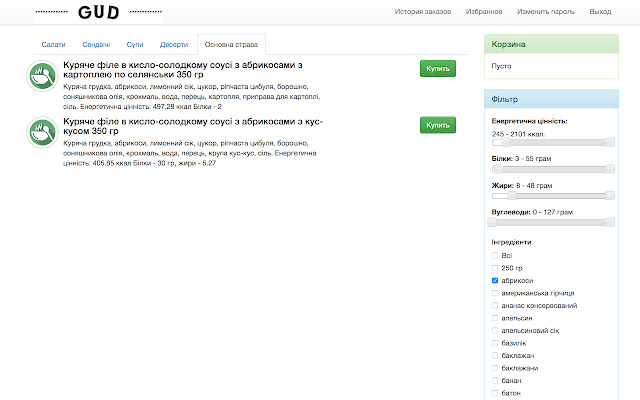The width and height of the screenshot is (640, 400).
Task: Check the американська гірчиця checkbox
Action: (495, 293)
